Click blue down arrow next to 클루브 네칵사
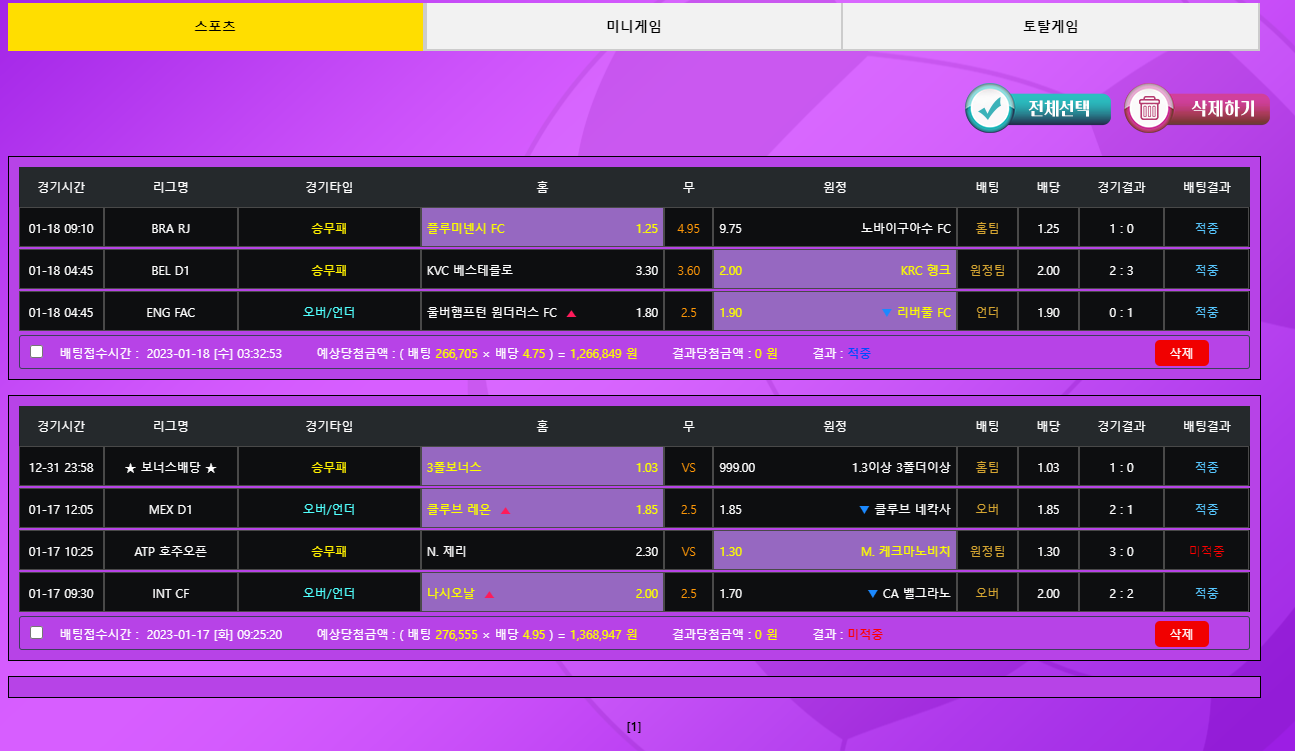The width and height of the screenshot is (1295, 751). pyautogui.click(x=864, y=510)
